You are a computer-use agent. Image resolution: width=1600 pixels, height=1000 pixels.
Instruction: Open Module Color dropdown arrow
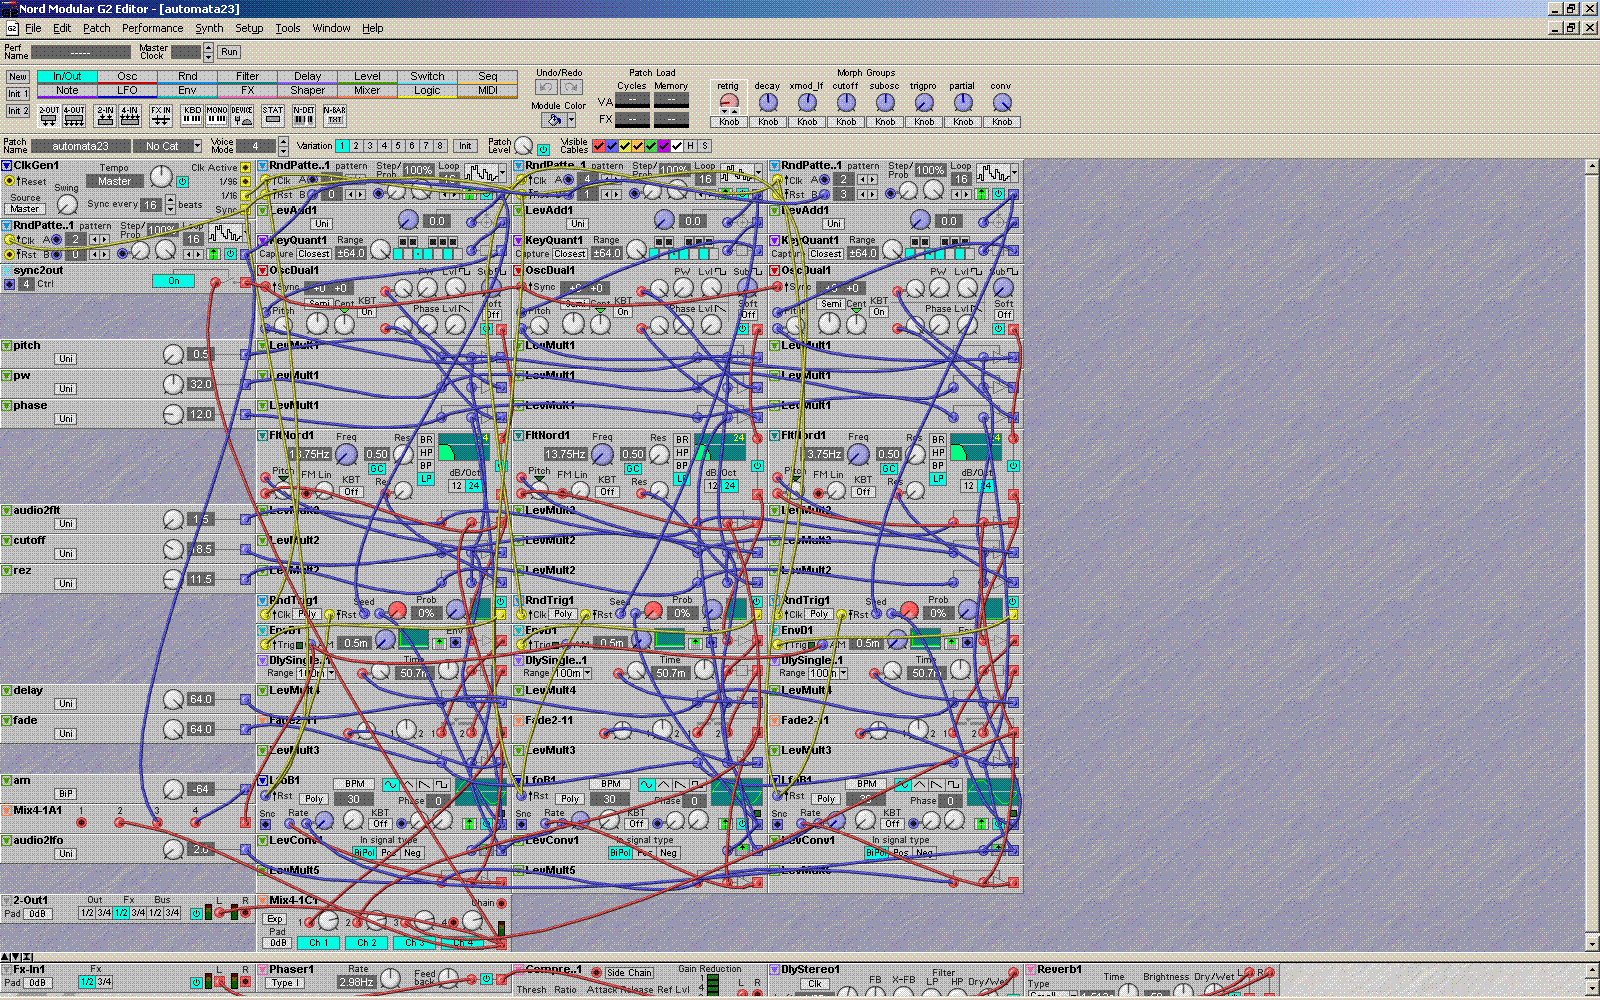[x=571, y=120]
